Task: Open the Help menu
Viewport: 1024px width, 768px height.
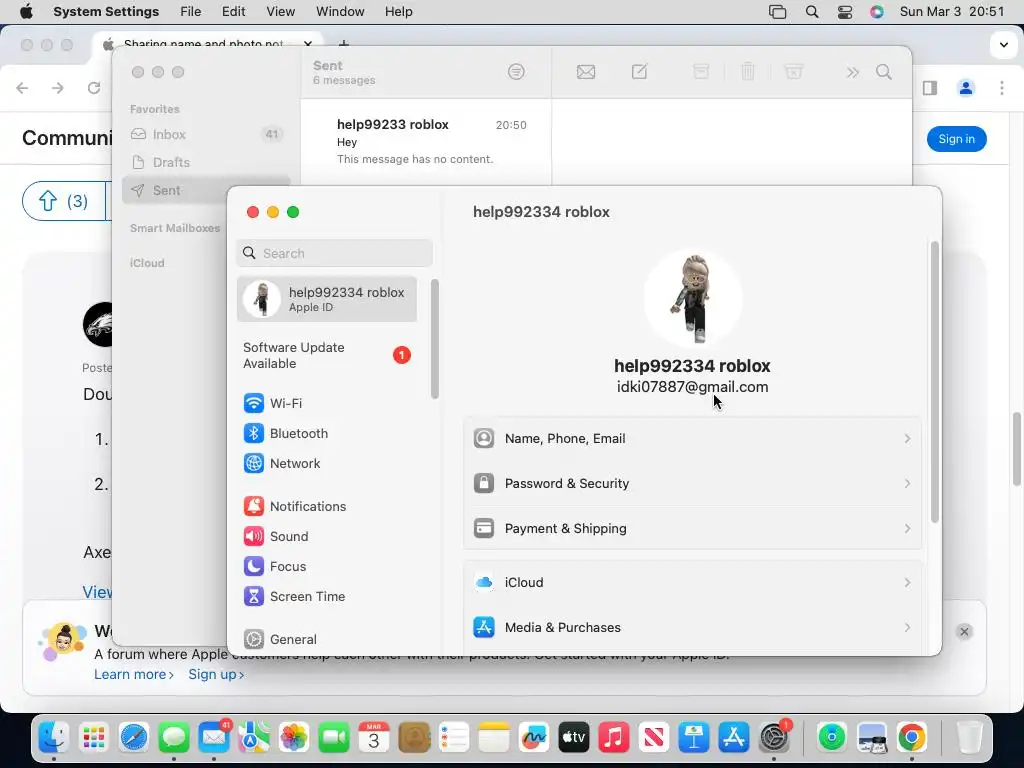Action: tap(398, 11)
